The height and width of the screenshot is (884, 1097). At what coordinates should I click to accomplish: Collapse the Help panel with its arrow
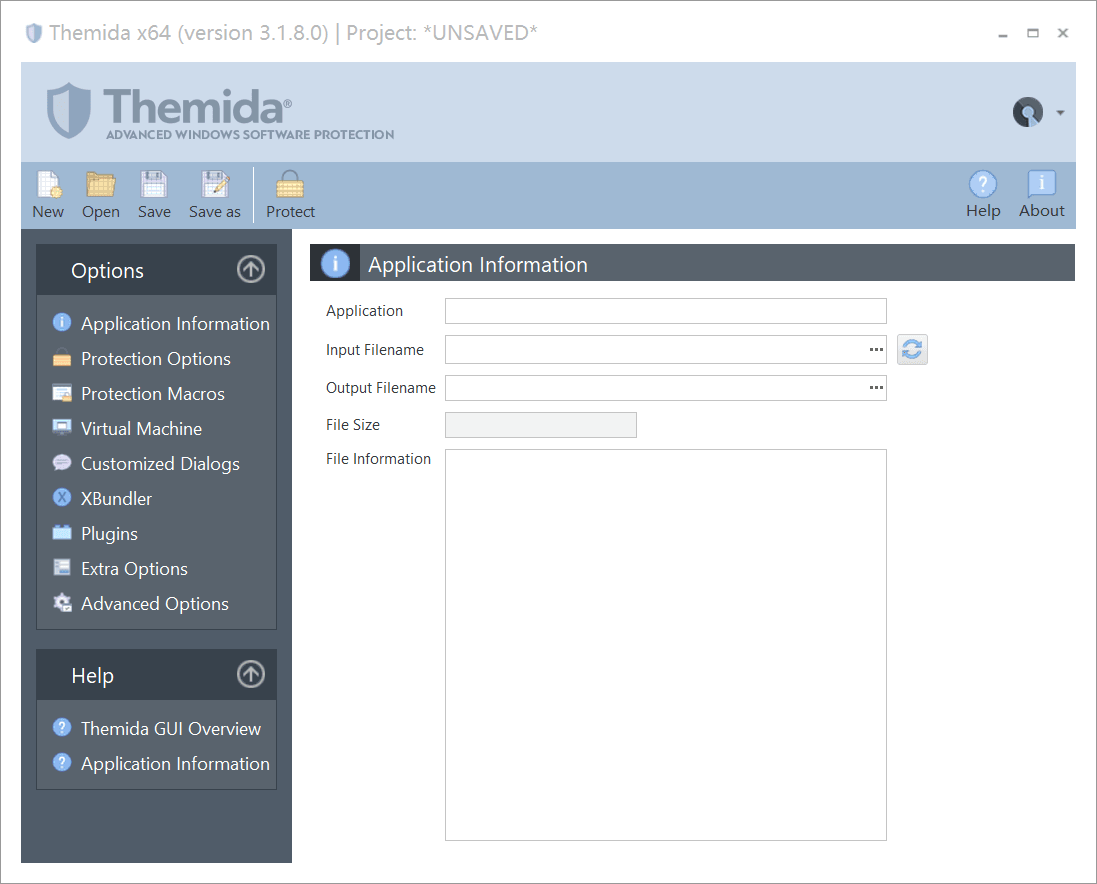pos(250,674)
